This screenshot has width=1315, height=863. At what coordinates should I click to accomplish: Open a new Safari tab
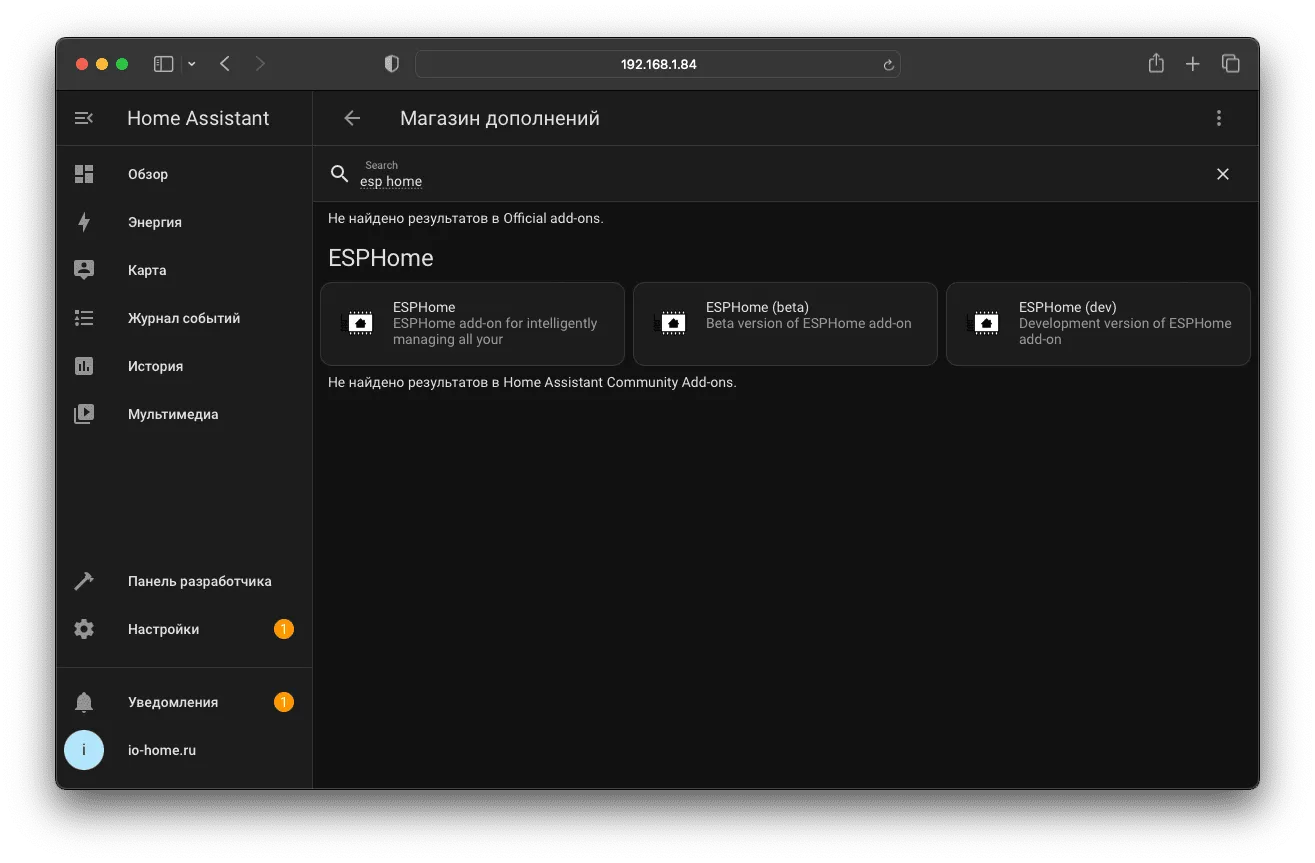(x=1193, y=64)
